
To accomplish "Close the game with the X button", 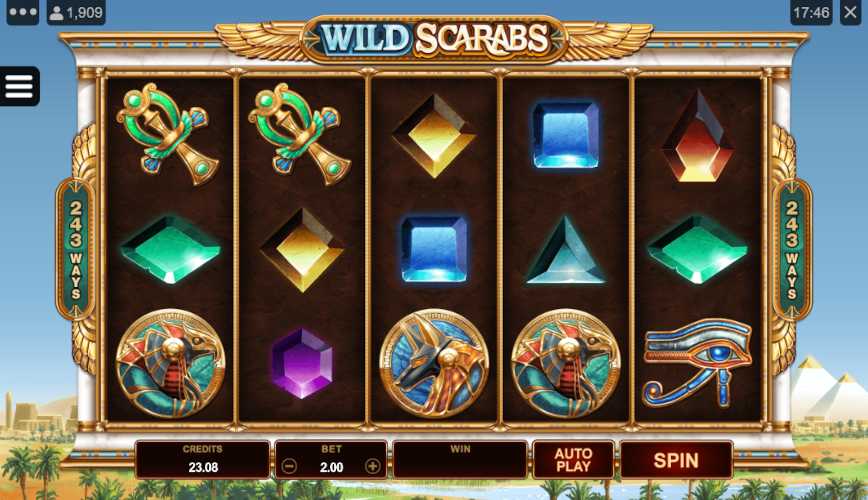I will coord(851,12).
